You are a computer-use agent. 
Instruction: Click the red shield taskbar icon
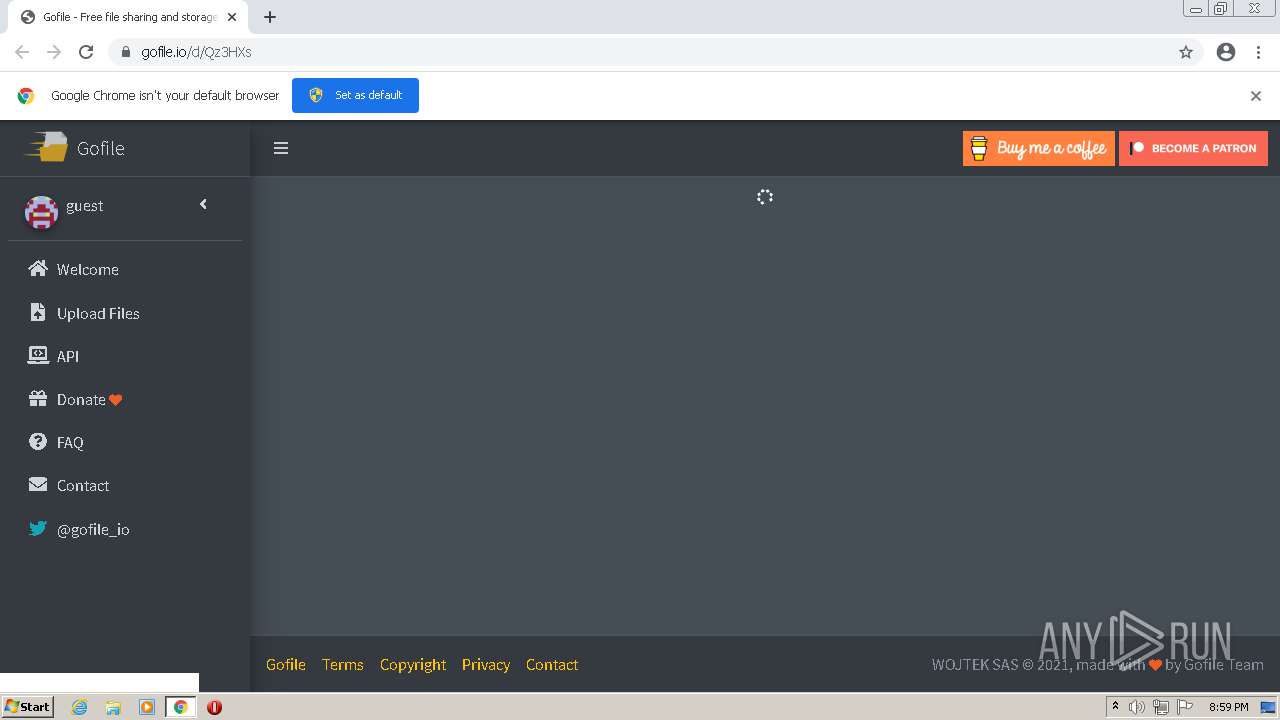point(214,707)
